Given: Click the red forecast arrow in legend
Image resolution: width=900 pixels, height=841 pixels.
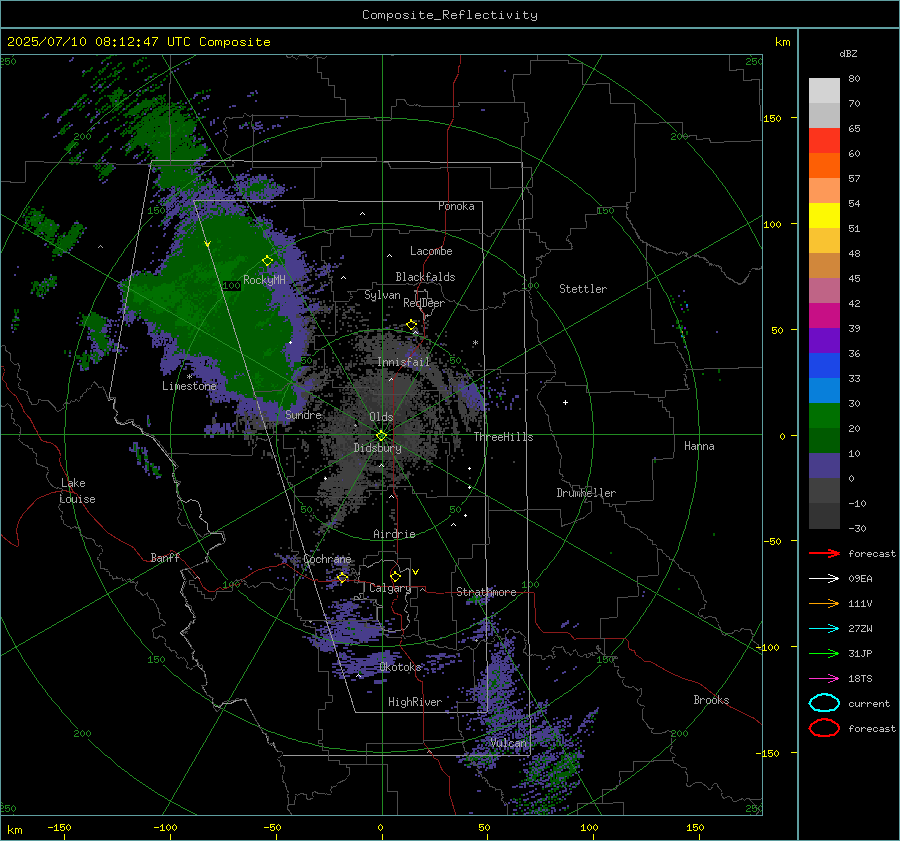Looking at the screenshot, I should [824, 553].
